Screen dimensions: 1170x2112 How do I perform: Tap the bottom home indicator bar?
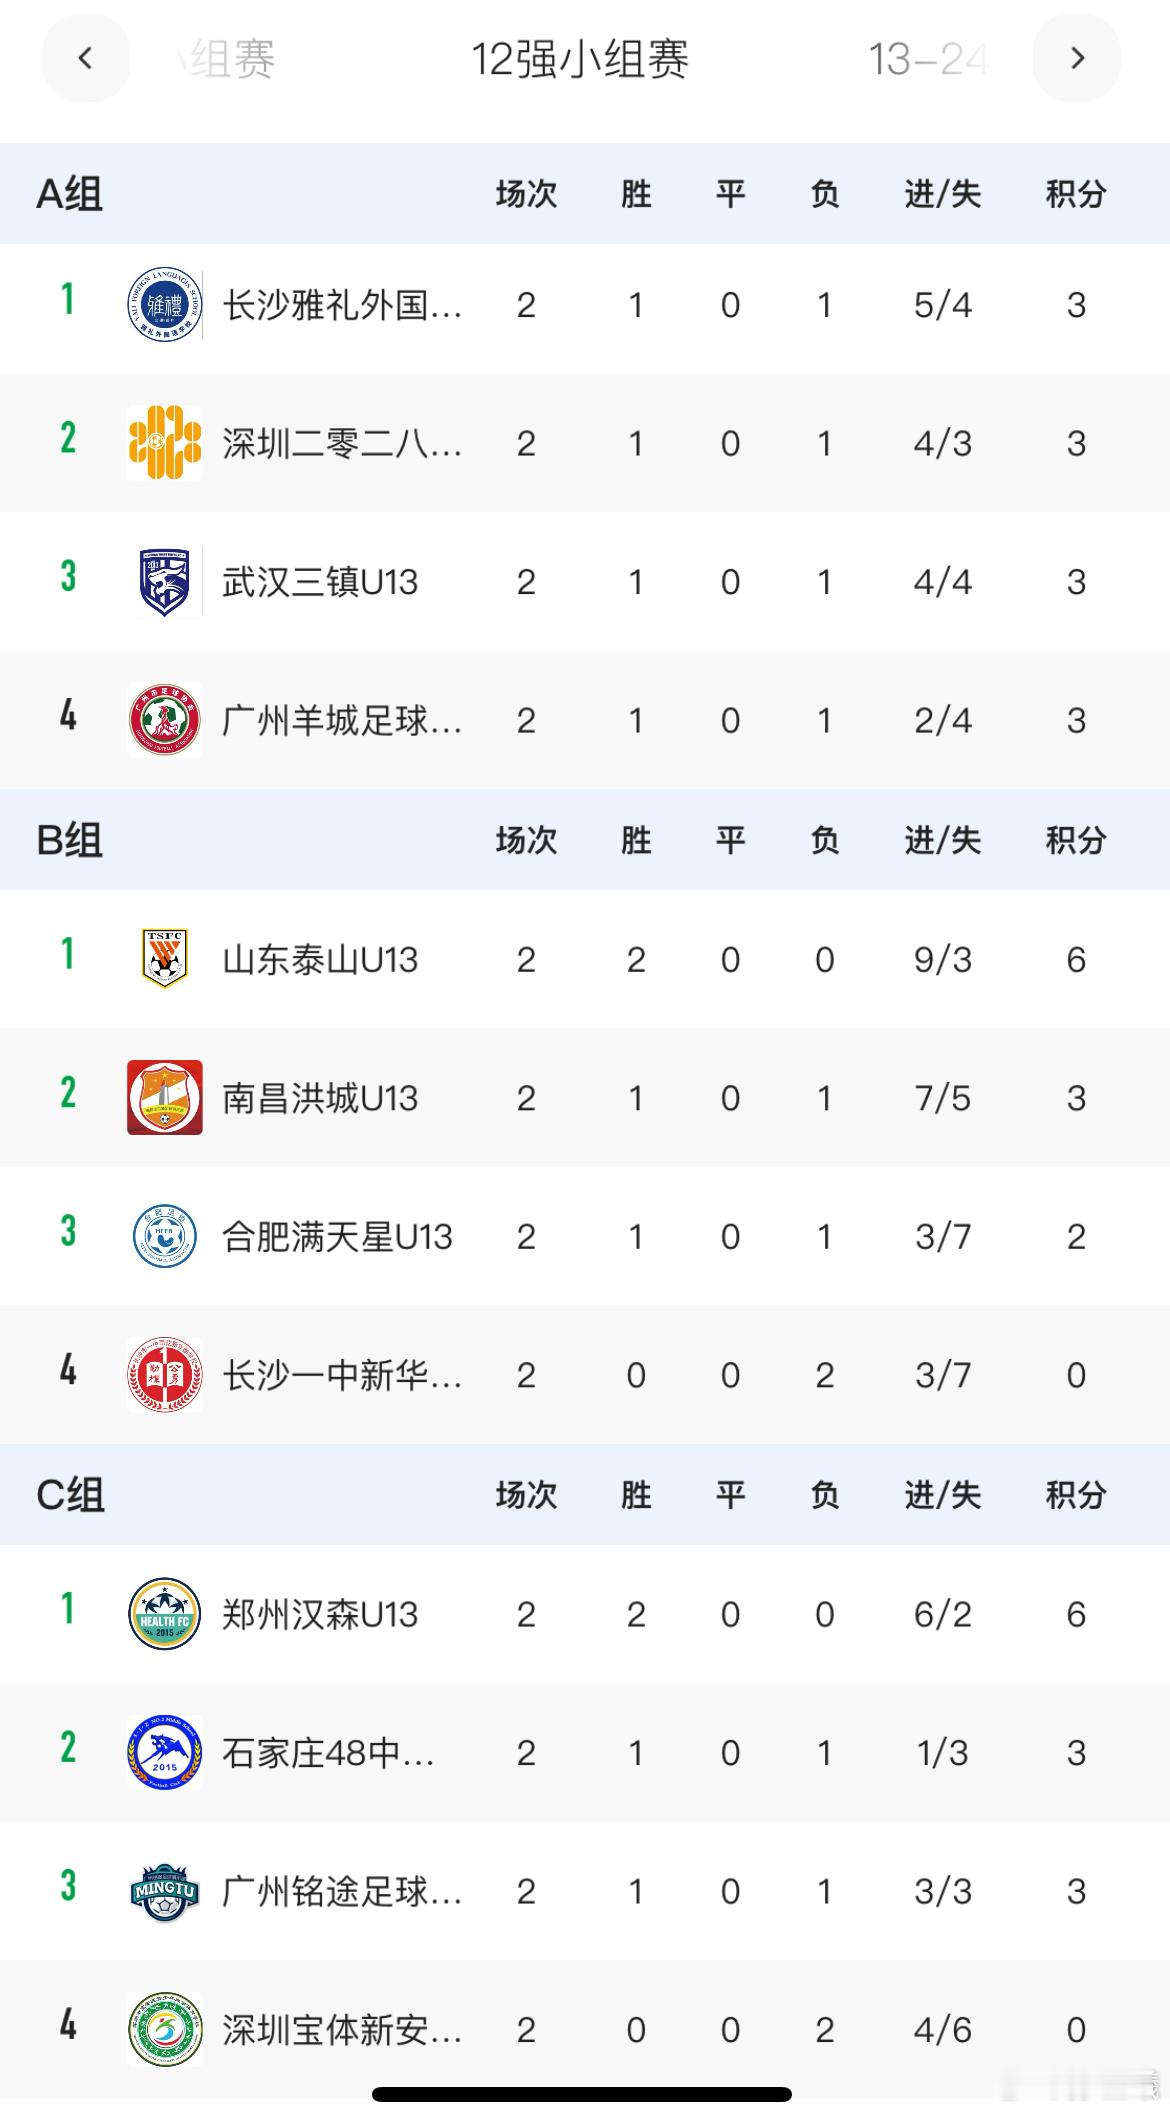582,2094
